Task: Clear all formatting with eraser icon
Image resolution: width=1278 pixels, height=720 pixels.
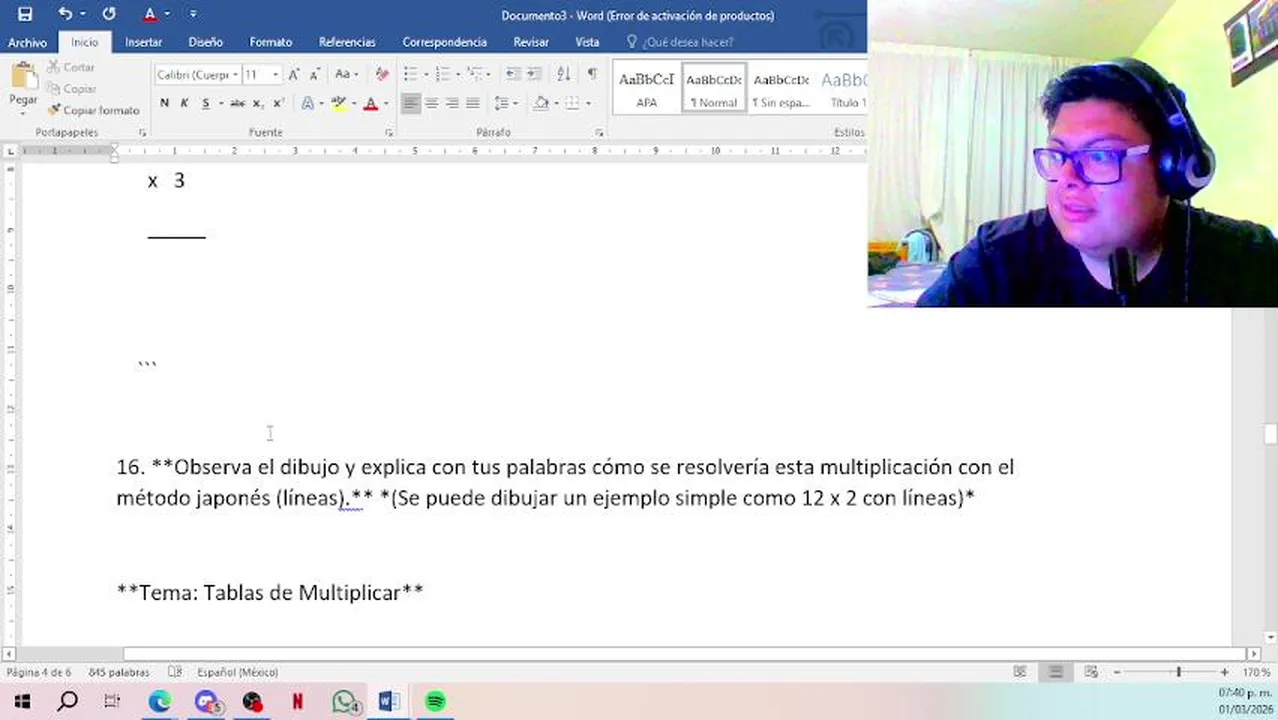Action: point(382,74)
